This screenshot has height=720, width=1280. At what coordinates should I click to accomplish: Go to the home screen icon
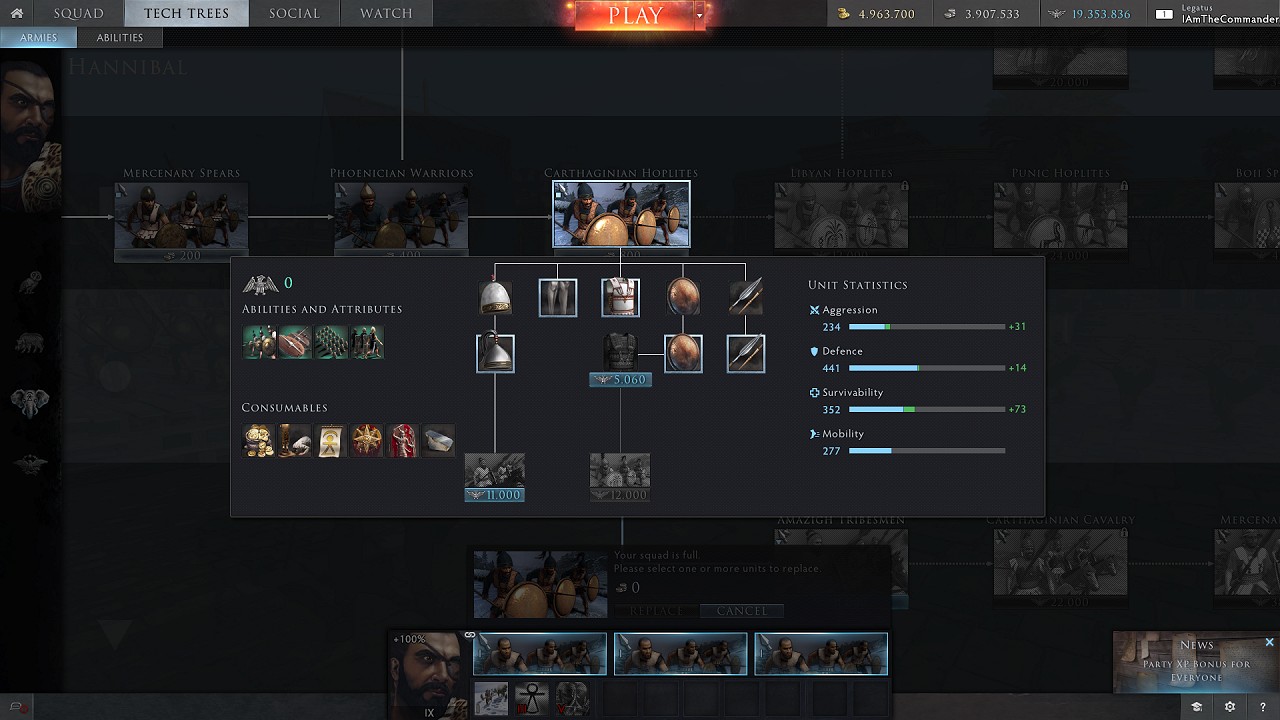click(16, 13)
